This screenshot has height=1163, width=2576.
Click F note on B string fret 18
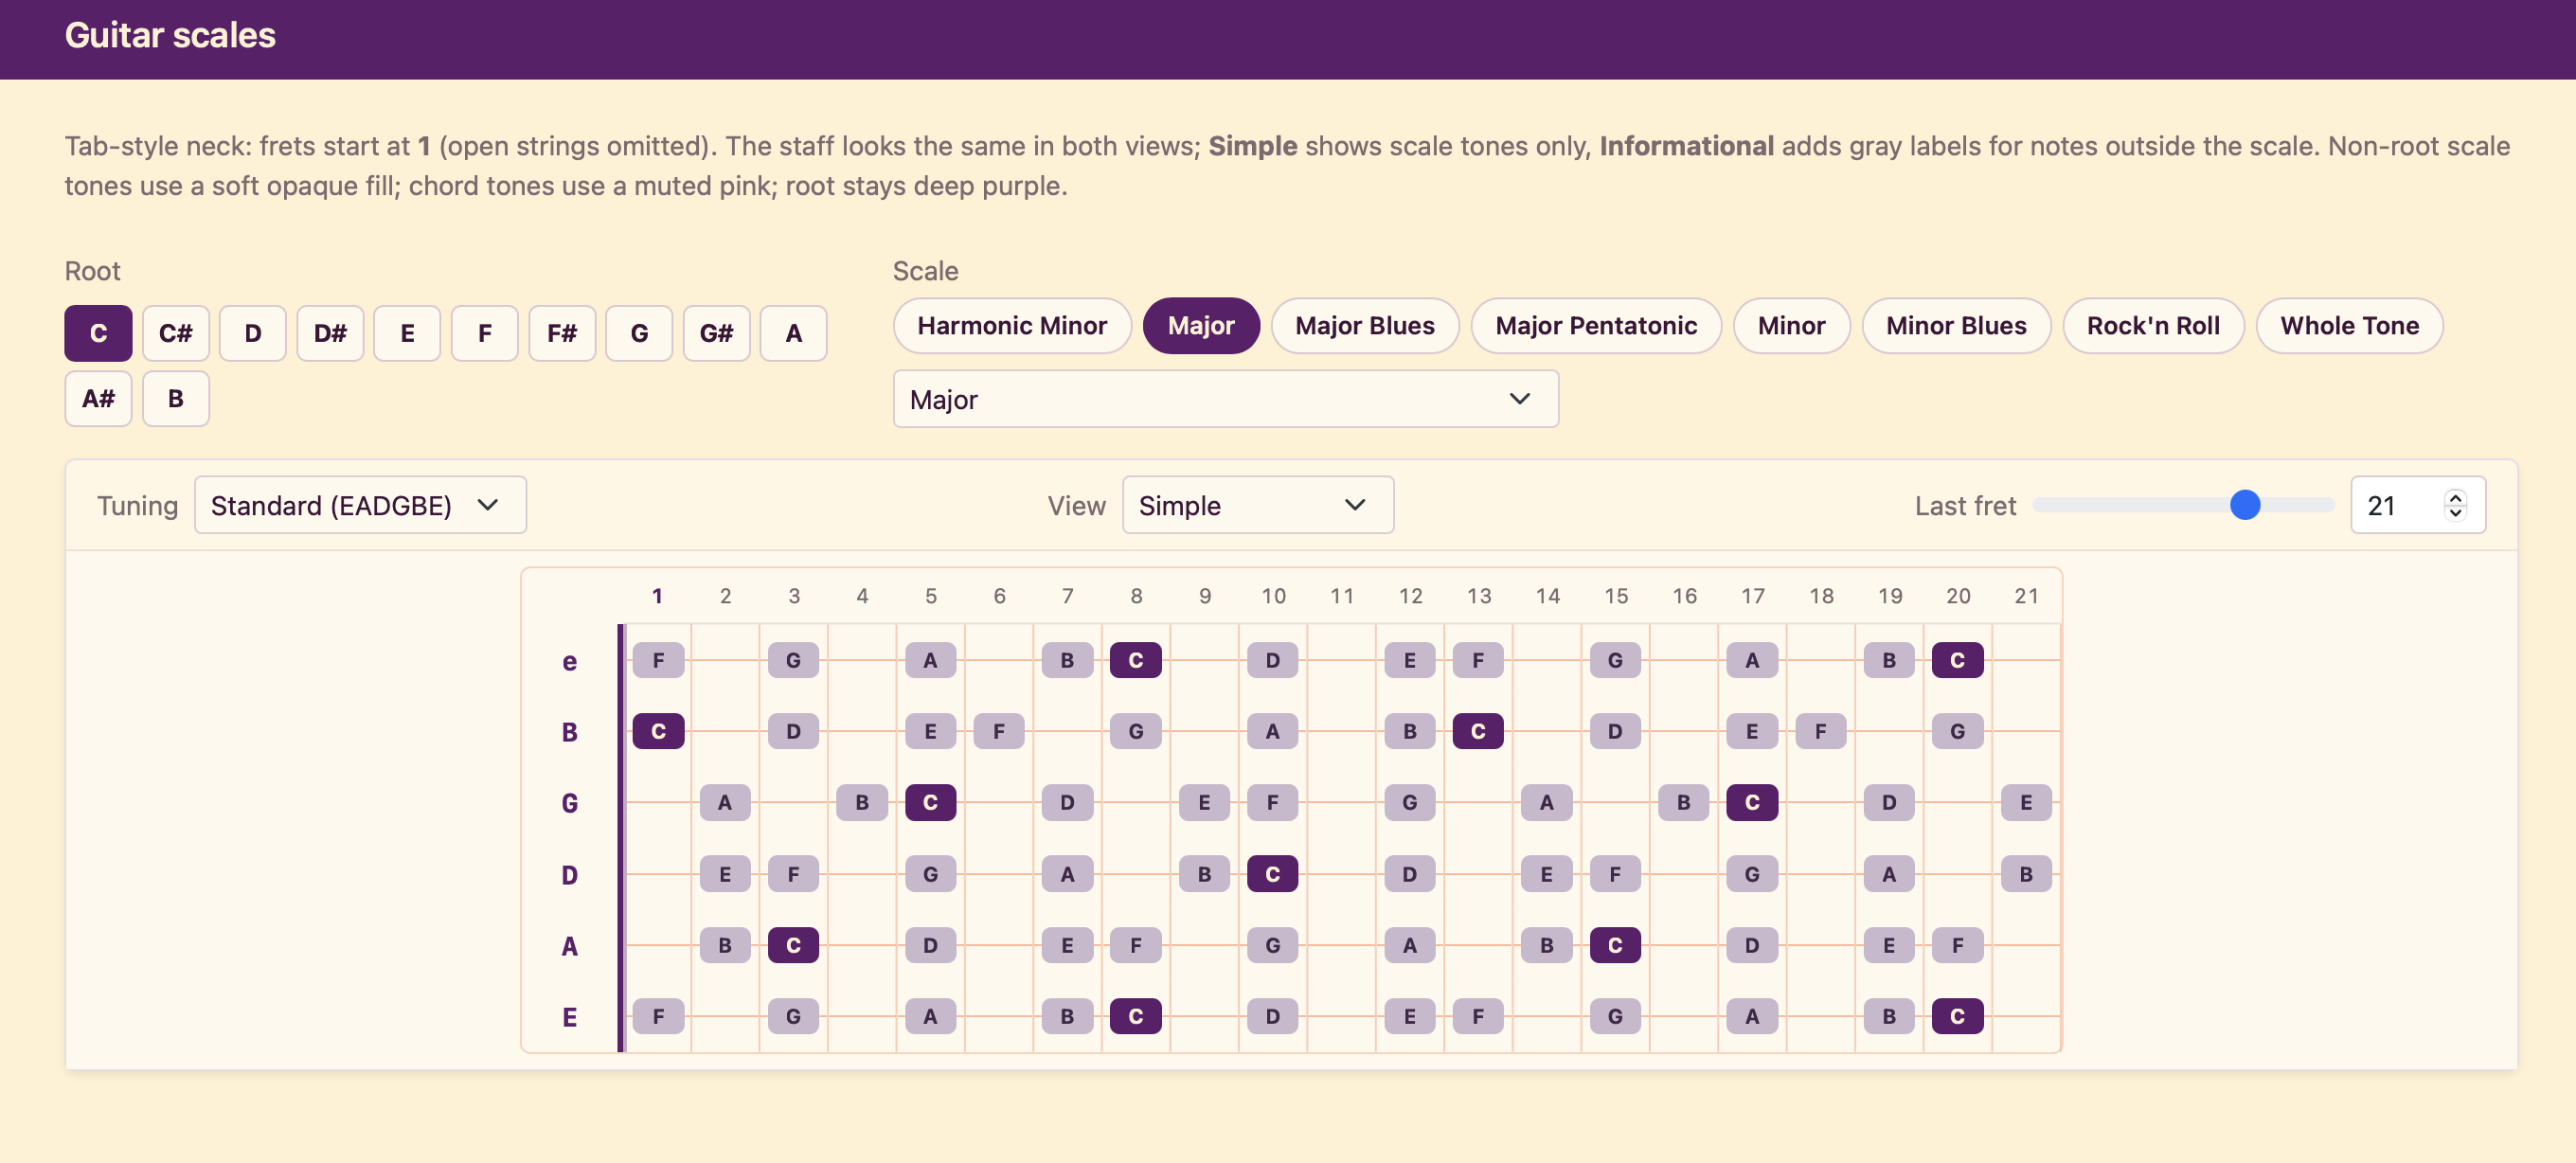click(1821, 731)
